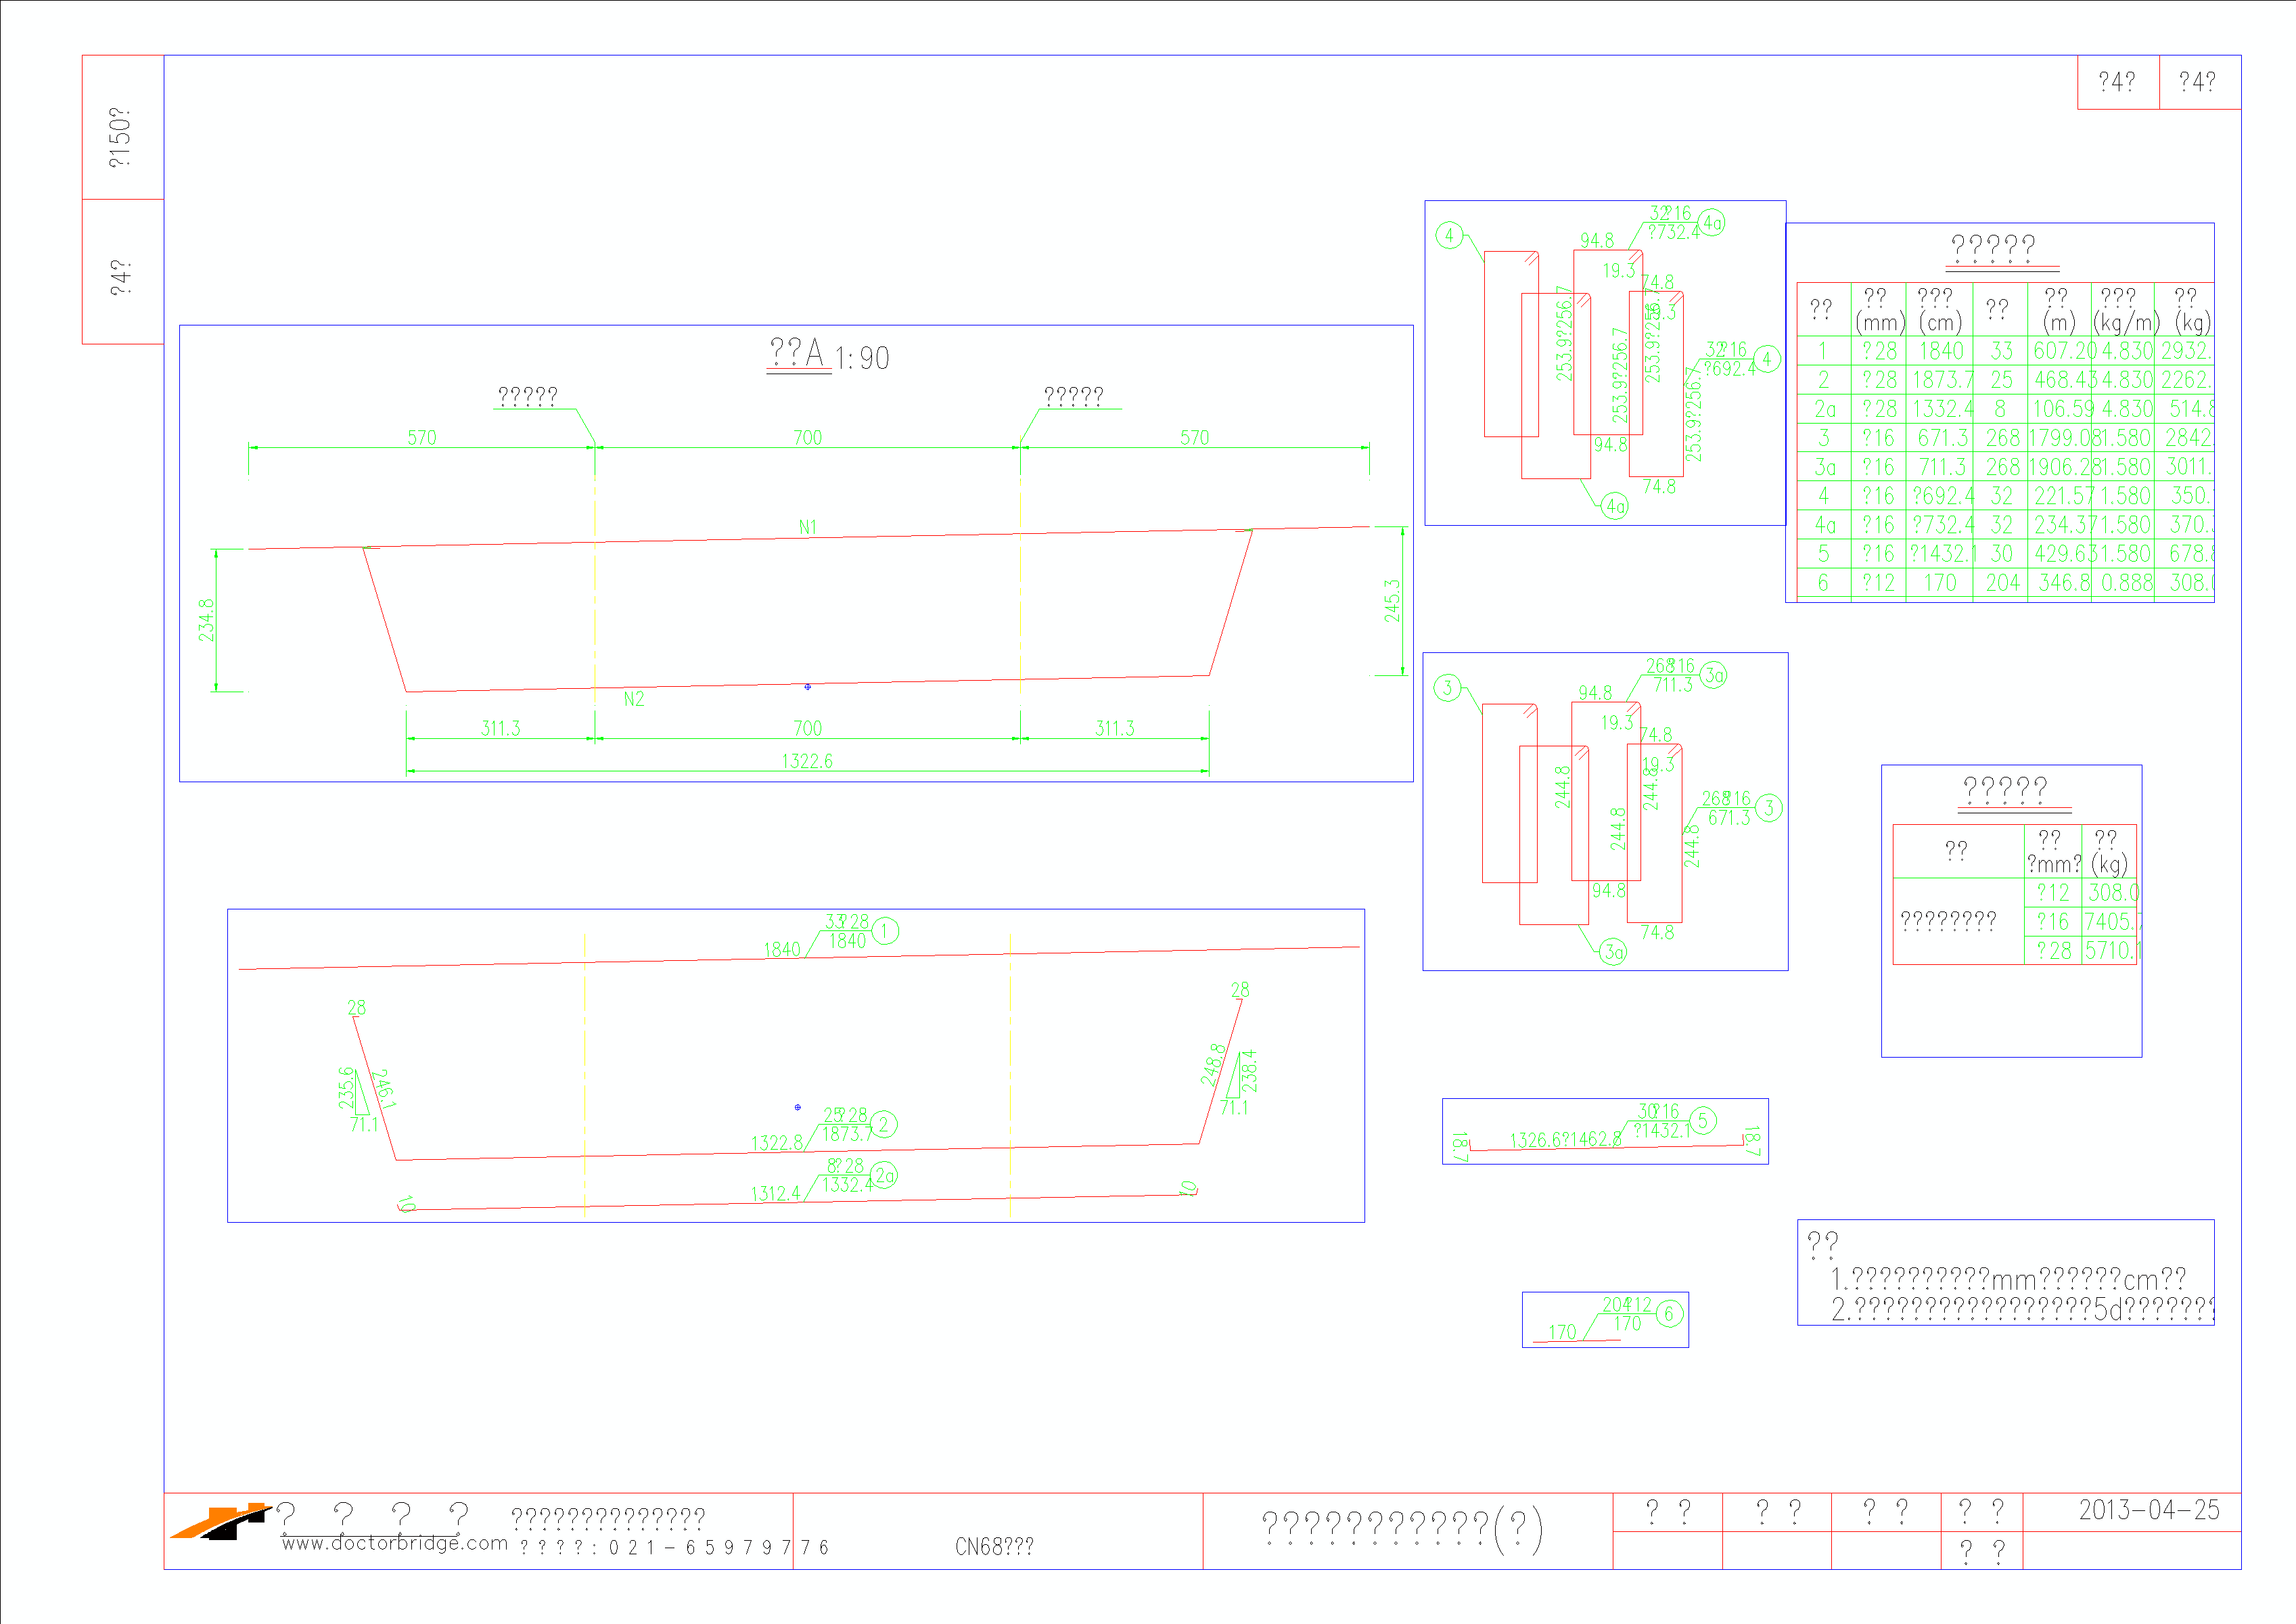The width and height of the screenshot is (2296, 1624).
Task: Select the 1312.4 length label
Action: [776, 1194]
